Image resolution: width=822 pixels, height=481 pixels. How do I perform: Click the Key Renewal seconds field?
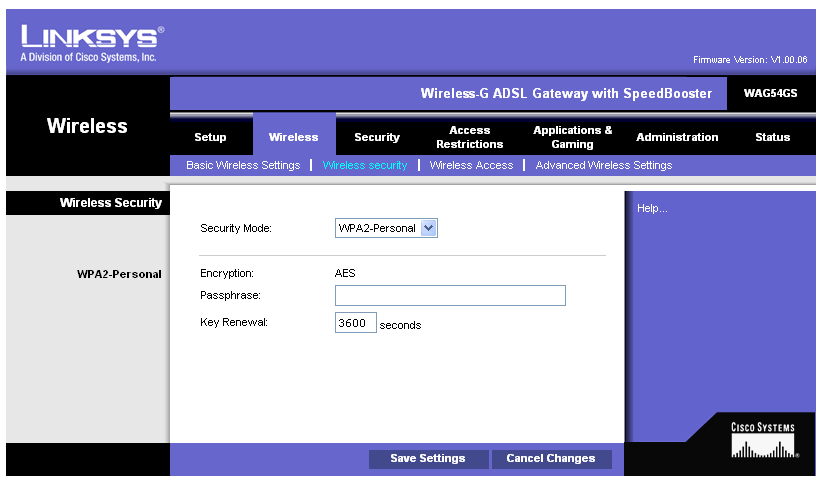coord(355,322)
